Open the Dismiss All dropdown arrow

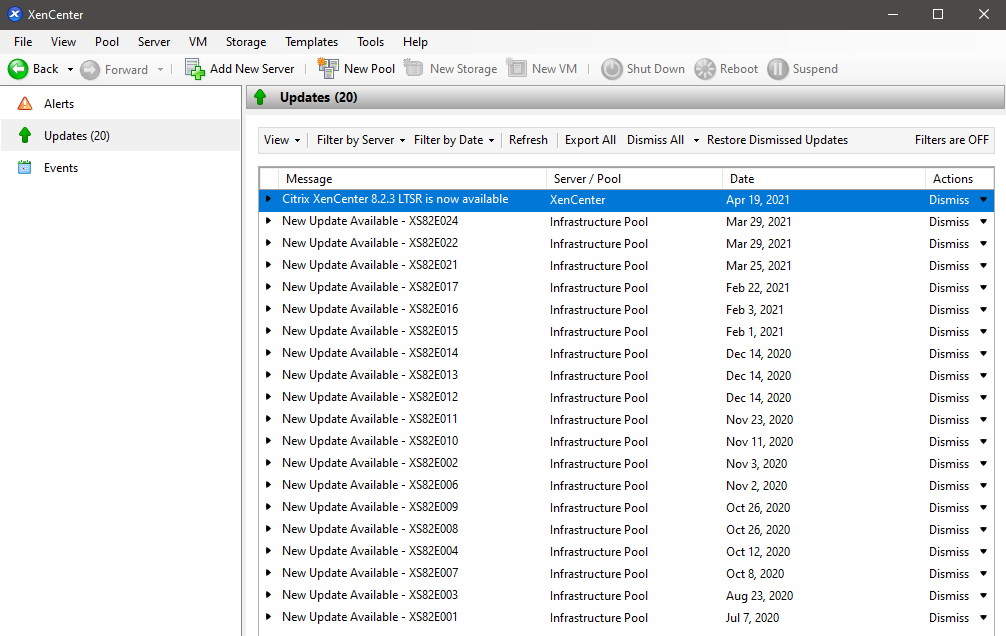pyautogui.click(x=695, y=140)
